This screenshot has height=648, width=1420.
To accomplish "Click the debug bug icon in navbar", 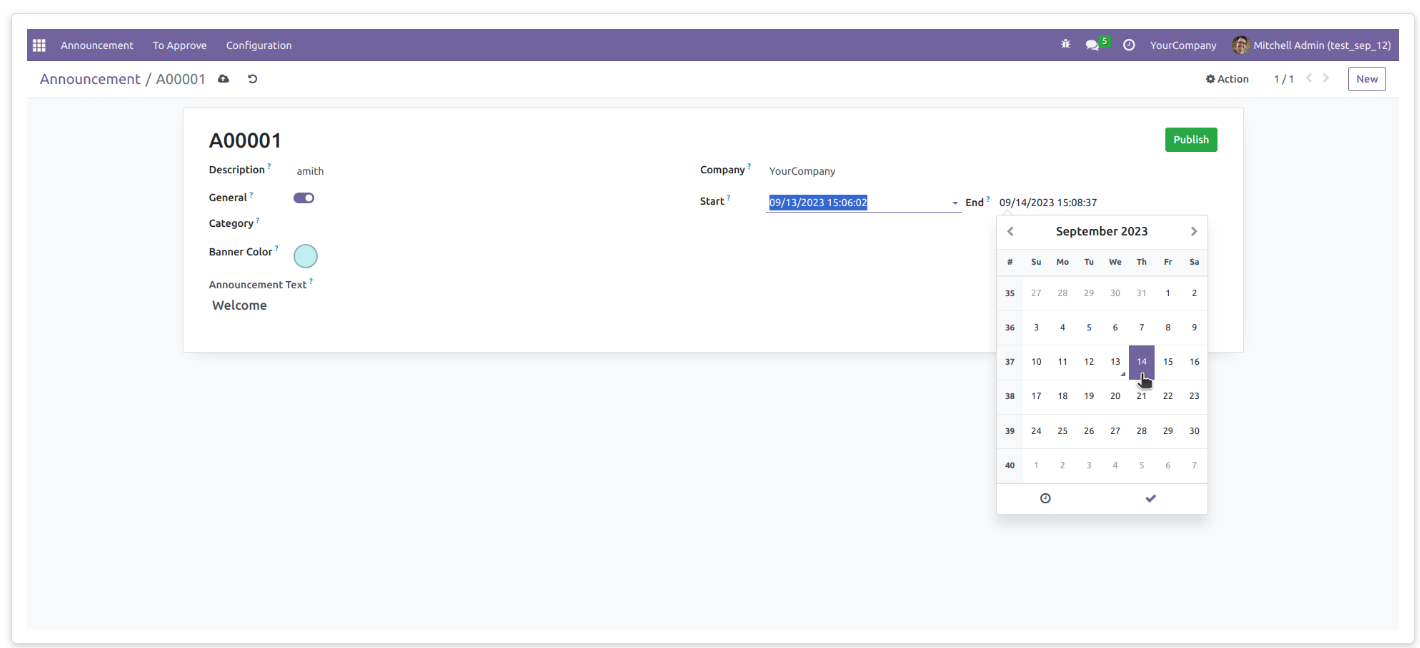I will (x=1065, y=45).
